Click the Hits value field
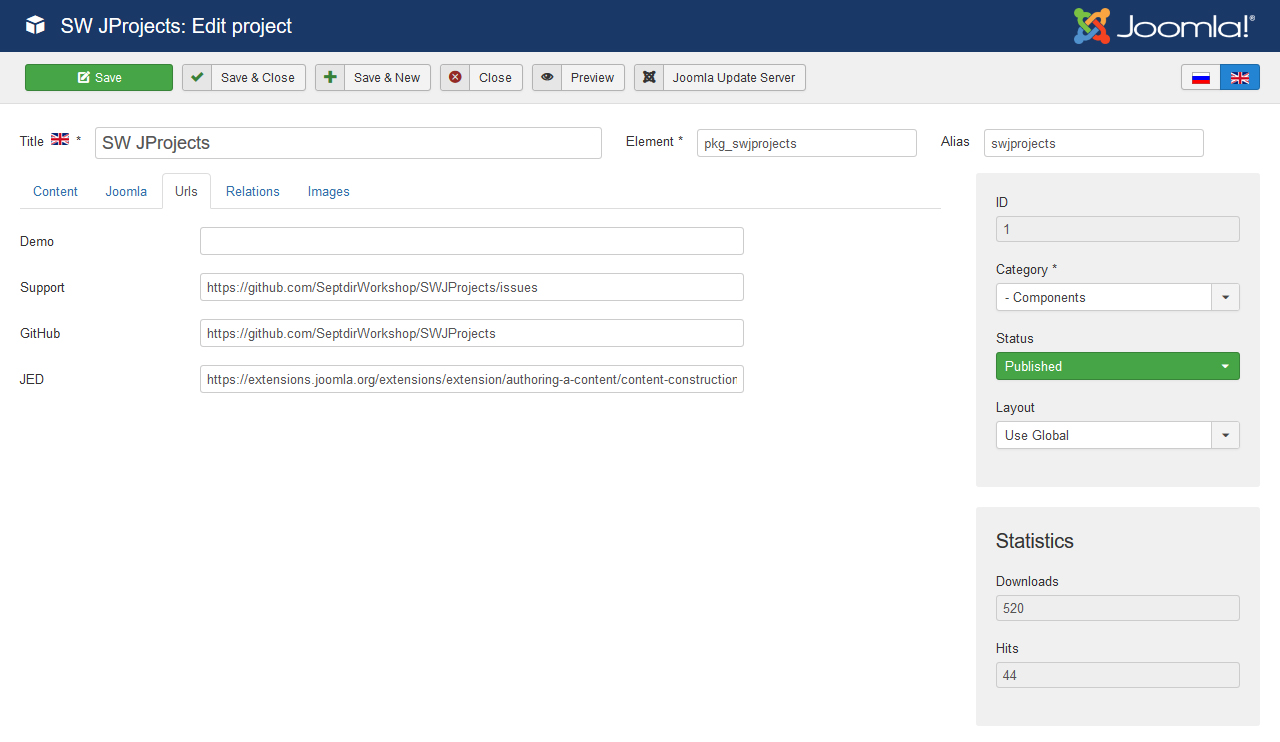1280x742 pixels. 1118,675
